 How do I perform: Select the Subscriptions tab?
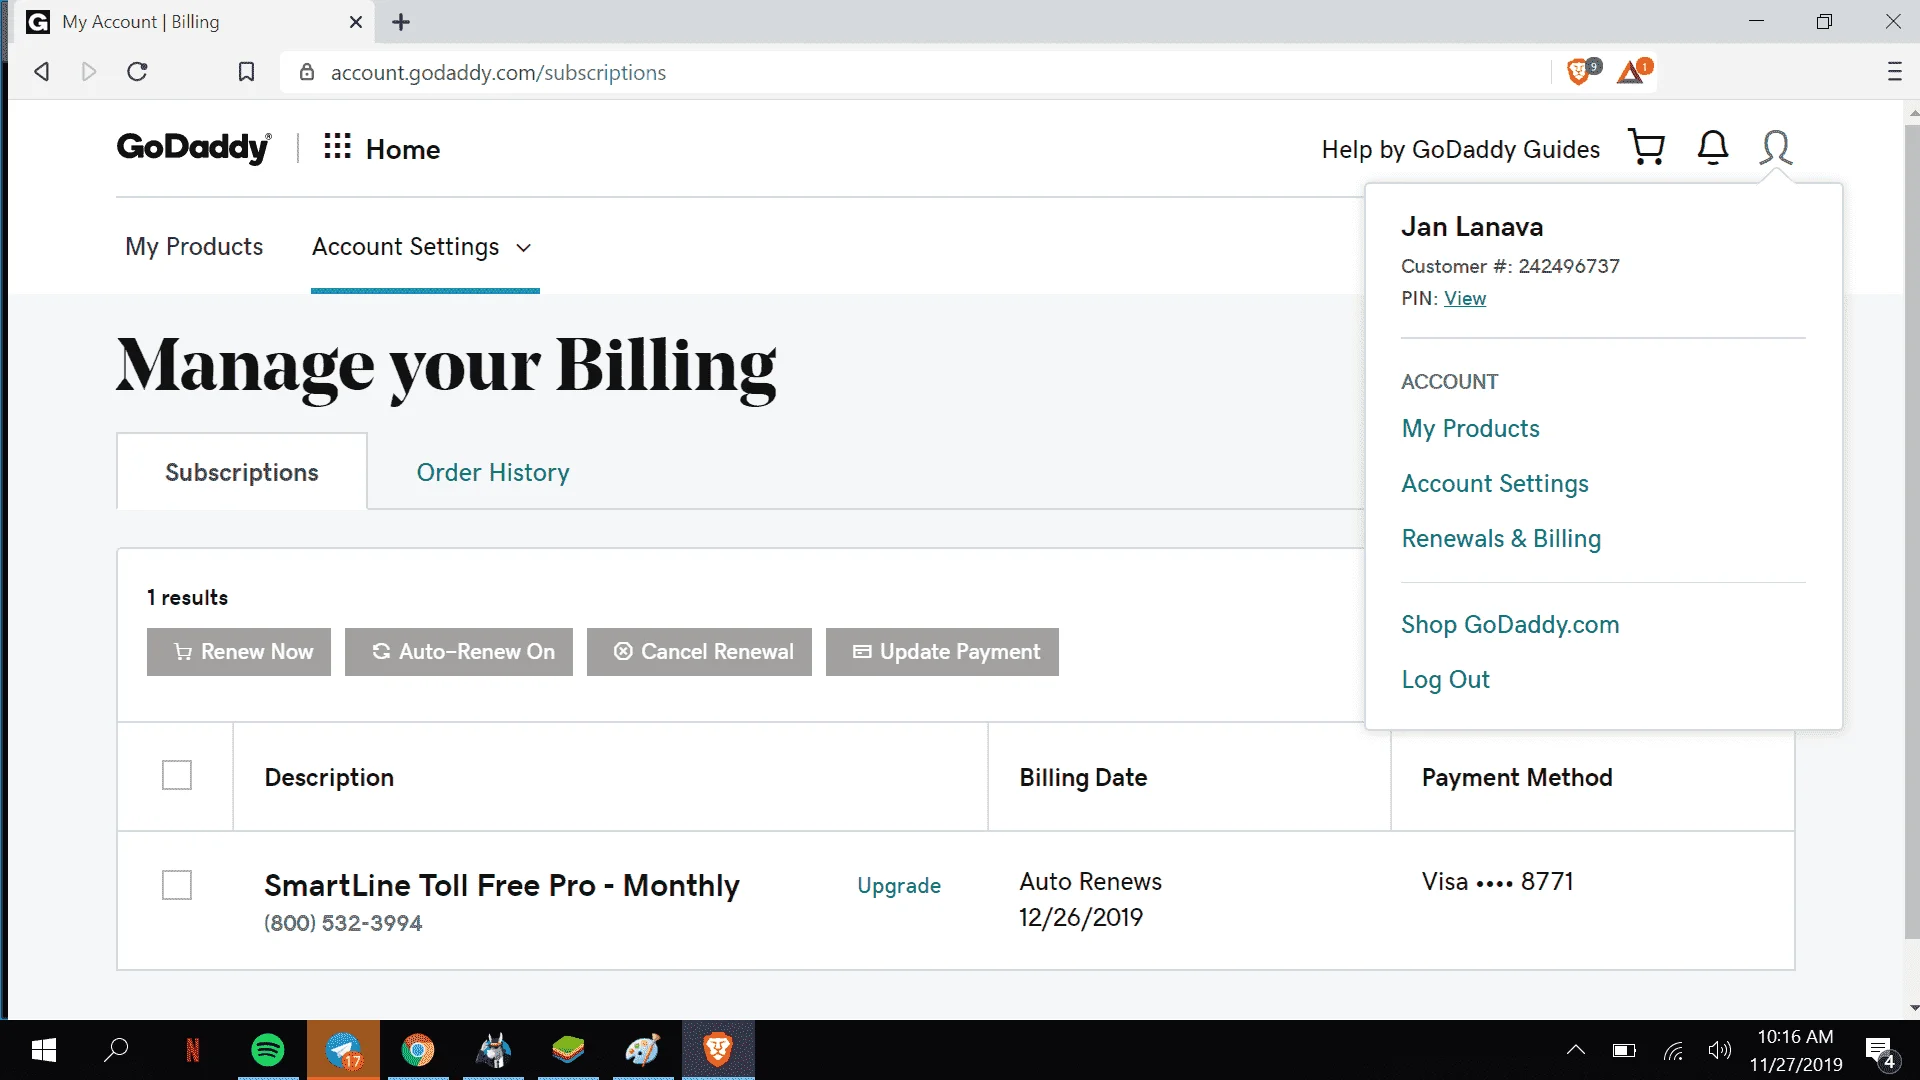click(x=242, y=472)
